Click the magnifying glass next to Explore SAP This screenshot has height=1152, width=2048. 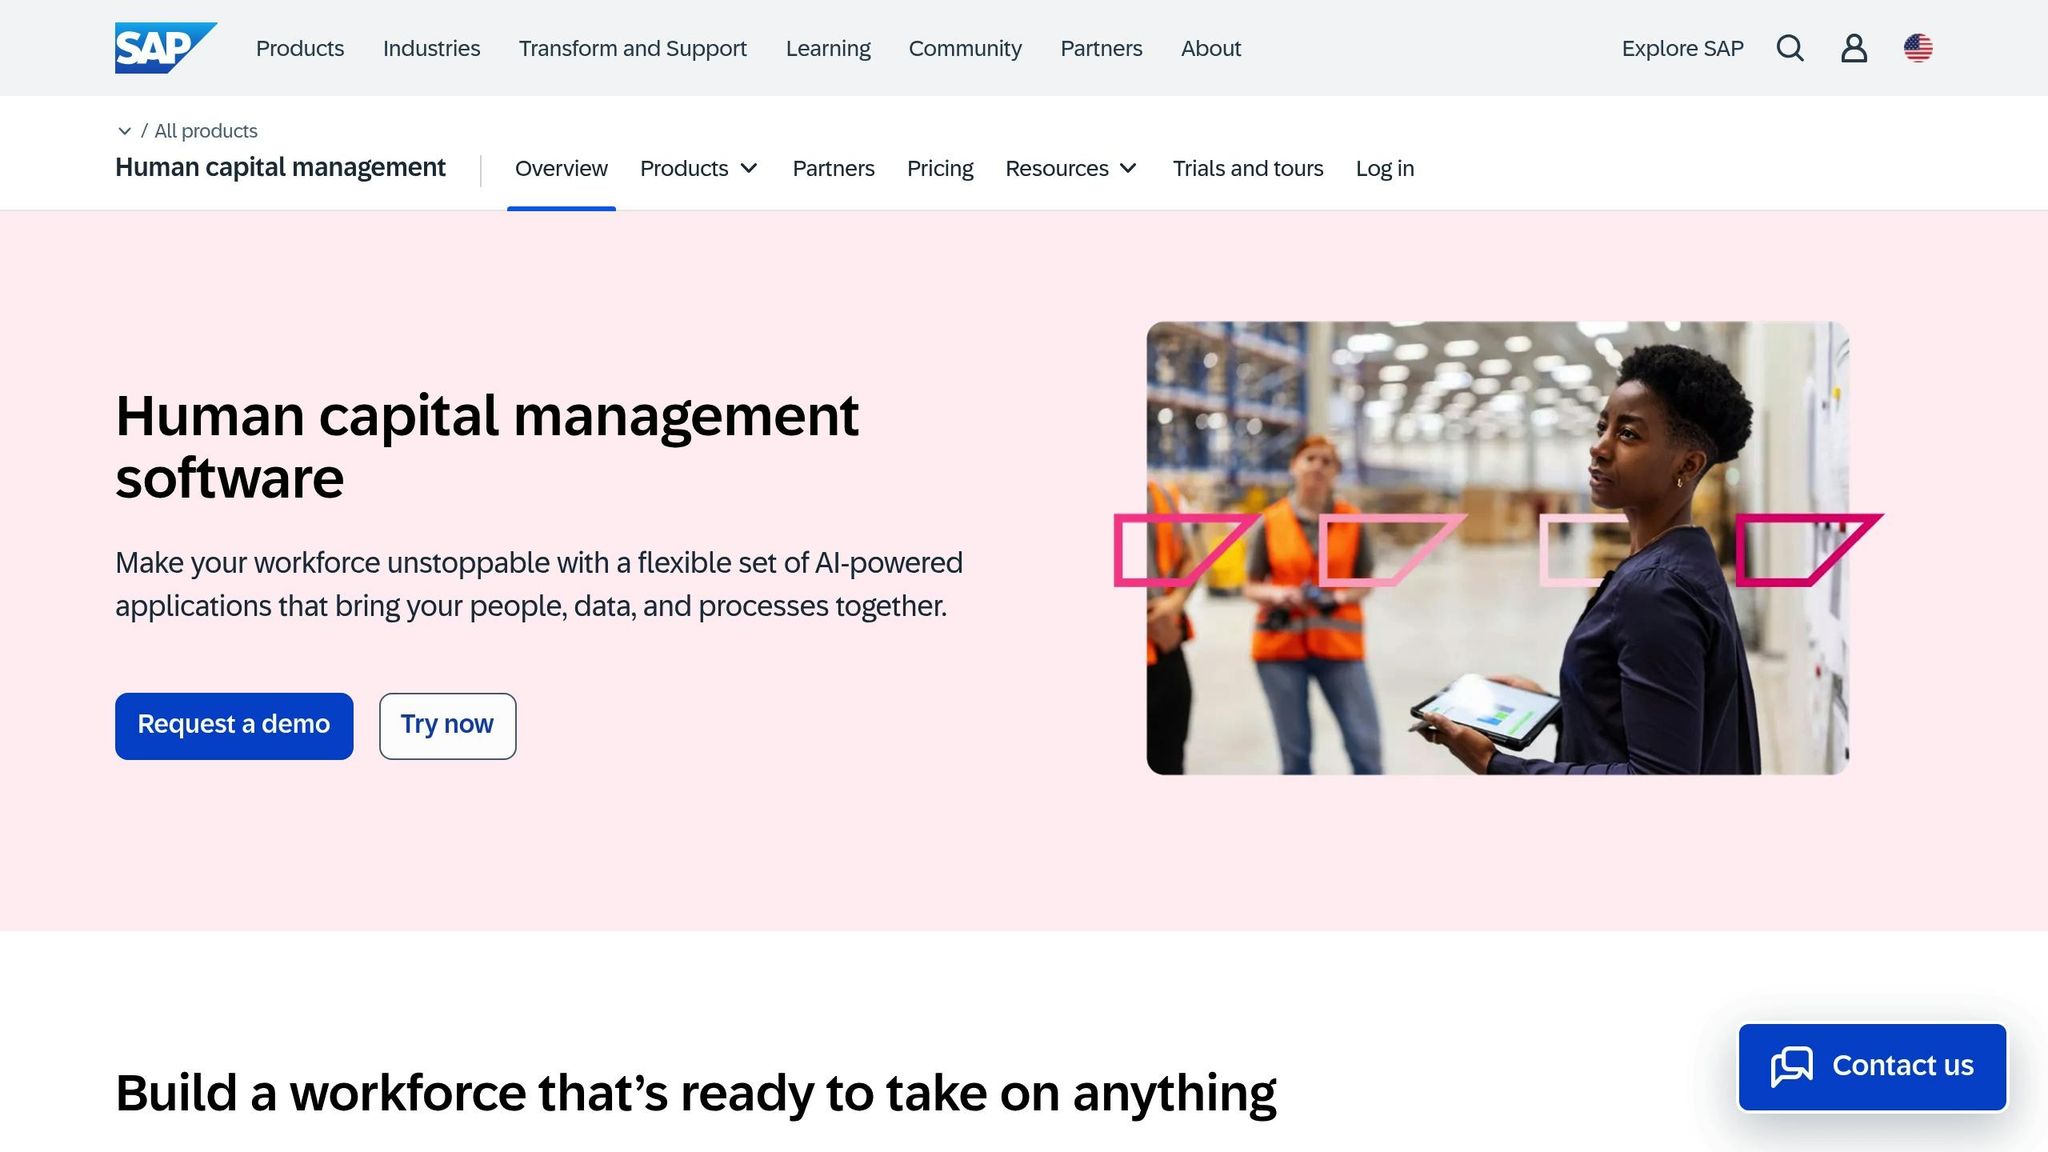point(1790,48)
